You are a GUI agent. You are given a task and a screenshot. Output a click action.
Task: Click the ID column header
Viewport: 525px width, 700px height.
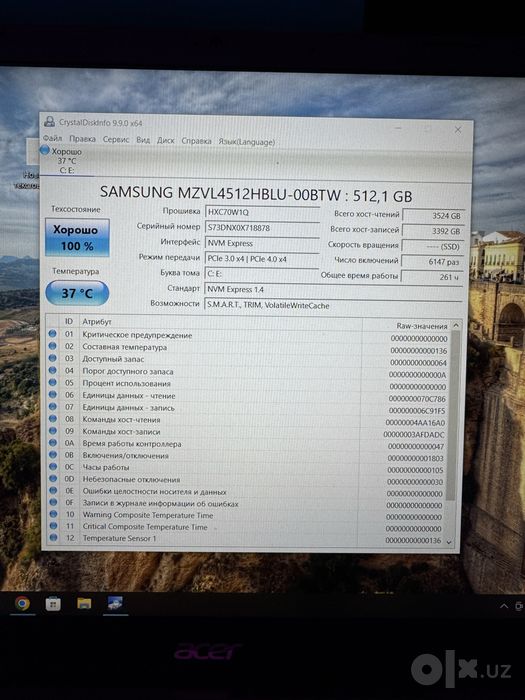[x=69, y=321]
